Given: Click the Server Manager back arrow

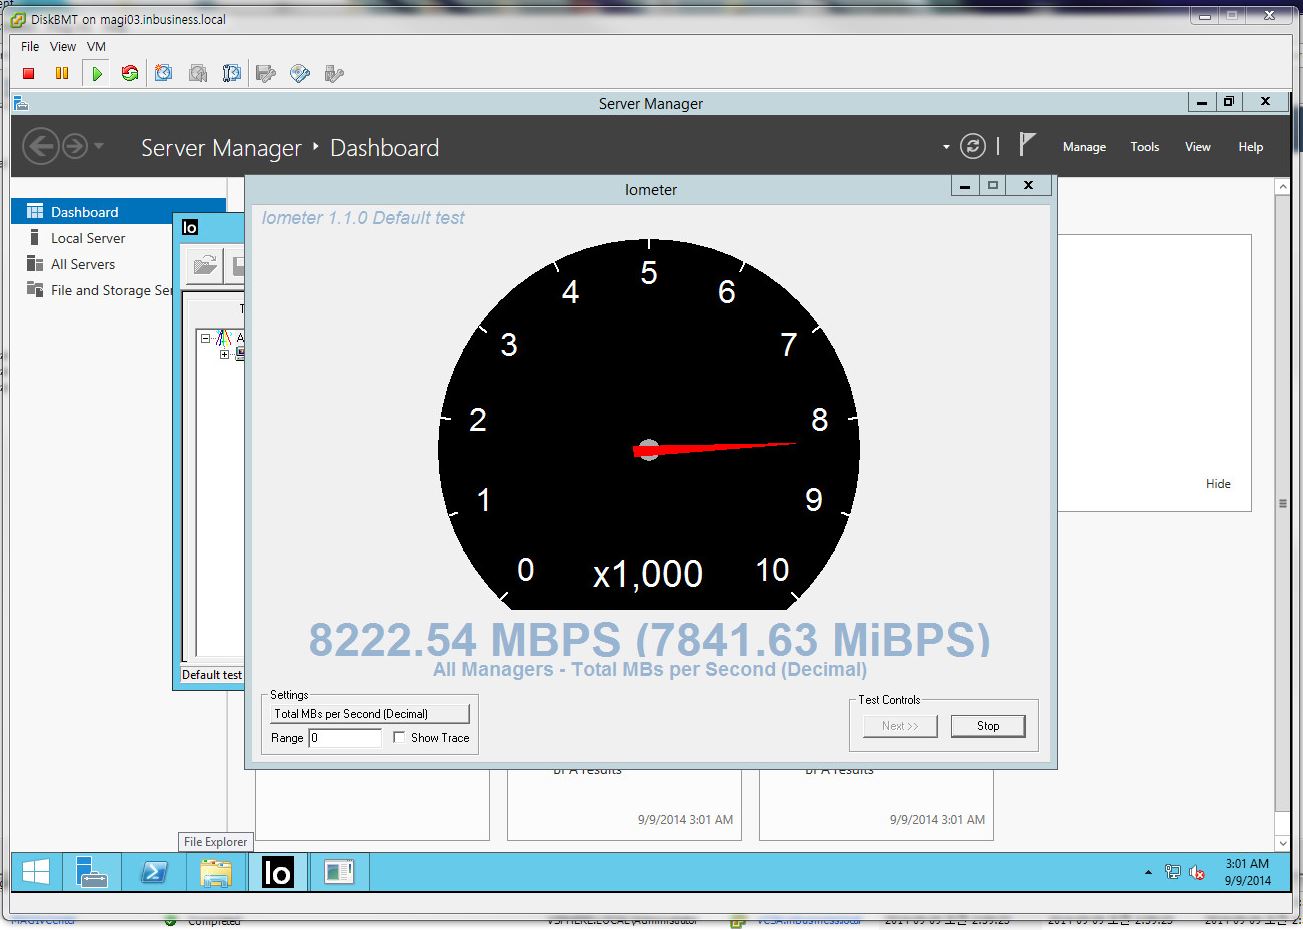Looking at the screenshot, I should click(x=40, y=147).
